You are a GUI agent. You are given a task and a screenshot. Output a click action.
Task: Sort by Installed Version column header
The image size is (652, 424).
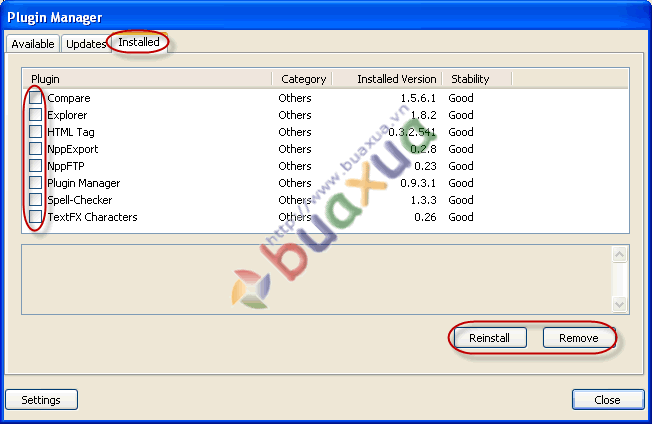click(387, 79)
